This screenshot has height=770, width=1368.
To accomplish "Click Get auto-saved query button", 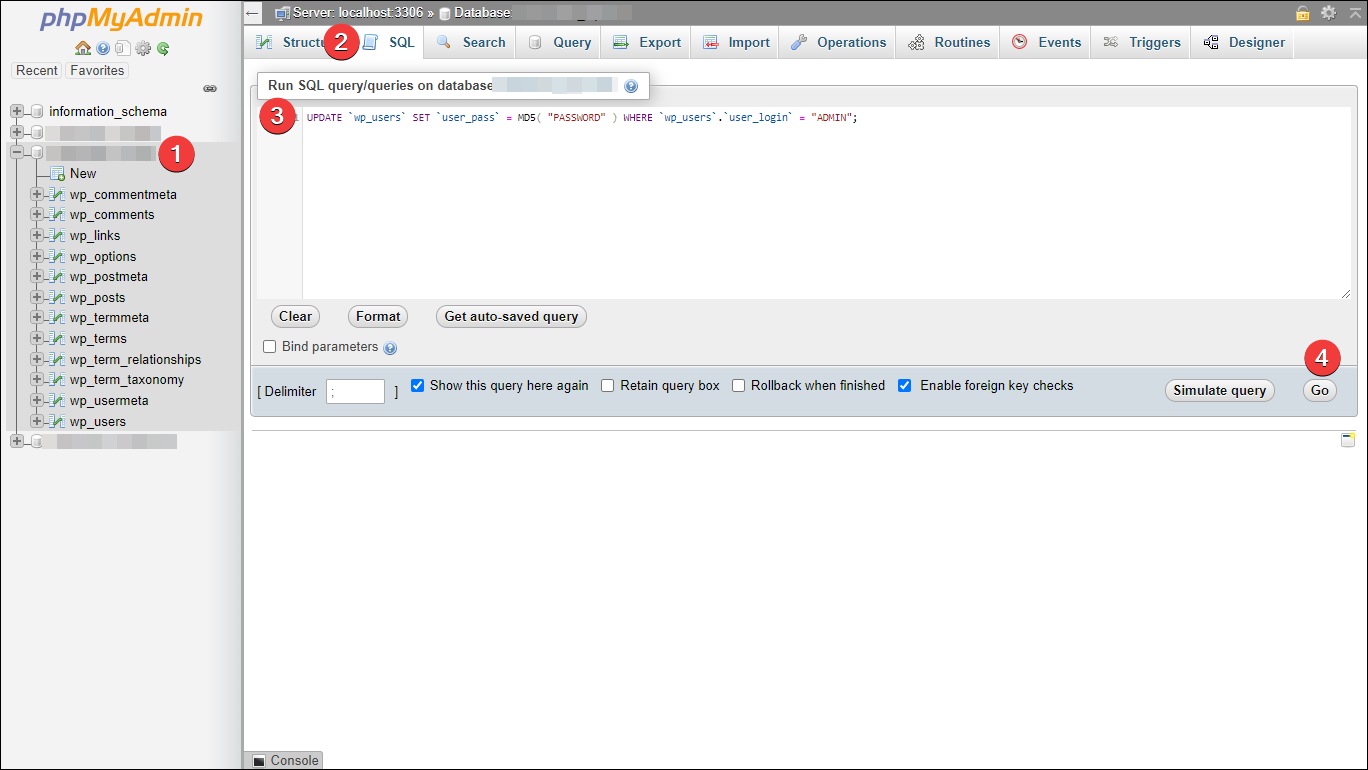I will [511, 316].
